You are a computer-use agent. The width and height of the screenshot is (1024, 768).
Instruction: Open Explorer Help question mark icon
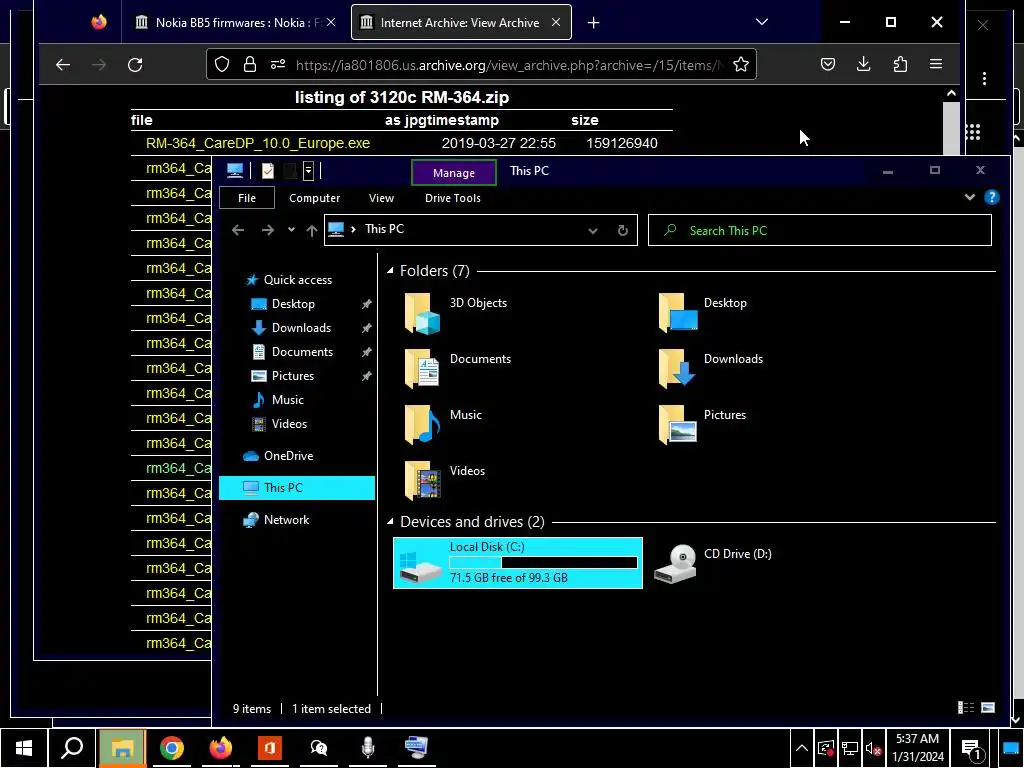pos(991,197)
